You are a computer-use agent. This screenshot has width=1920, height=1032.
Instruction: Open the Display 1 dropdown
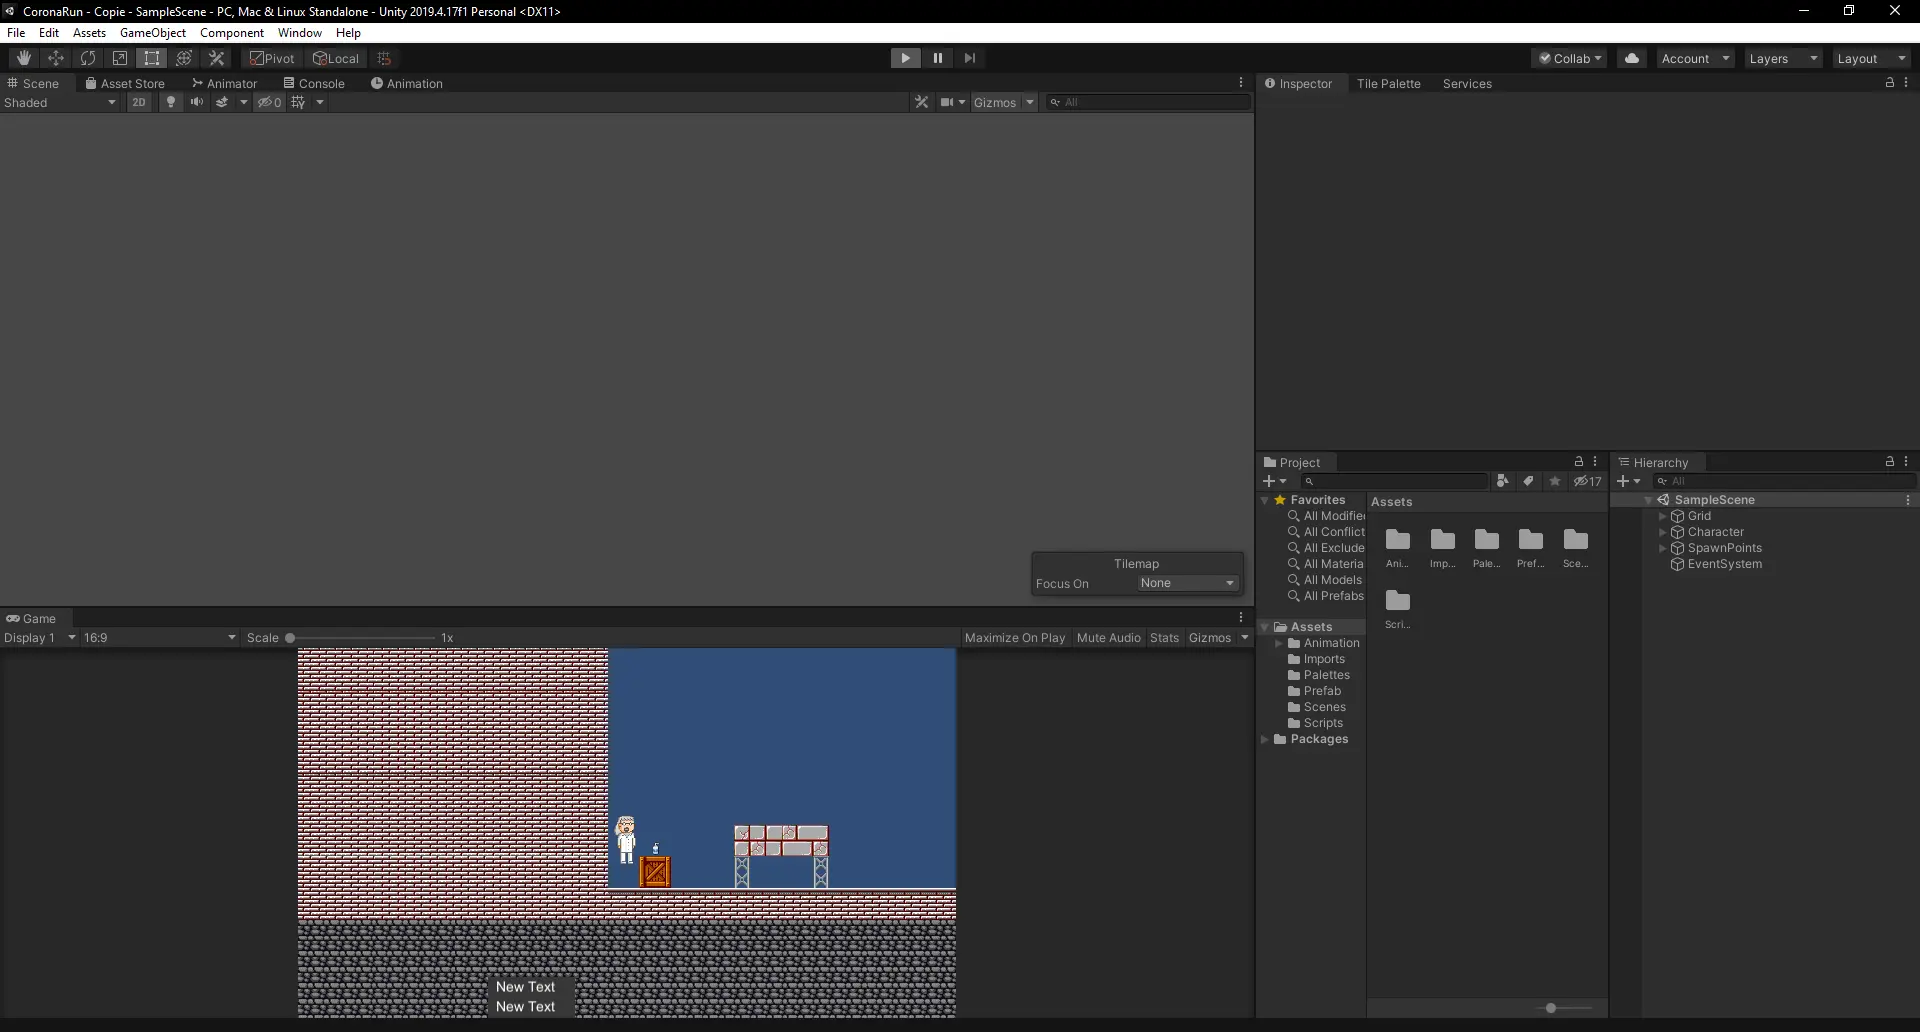coord(40,637)
